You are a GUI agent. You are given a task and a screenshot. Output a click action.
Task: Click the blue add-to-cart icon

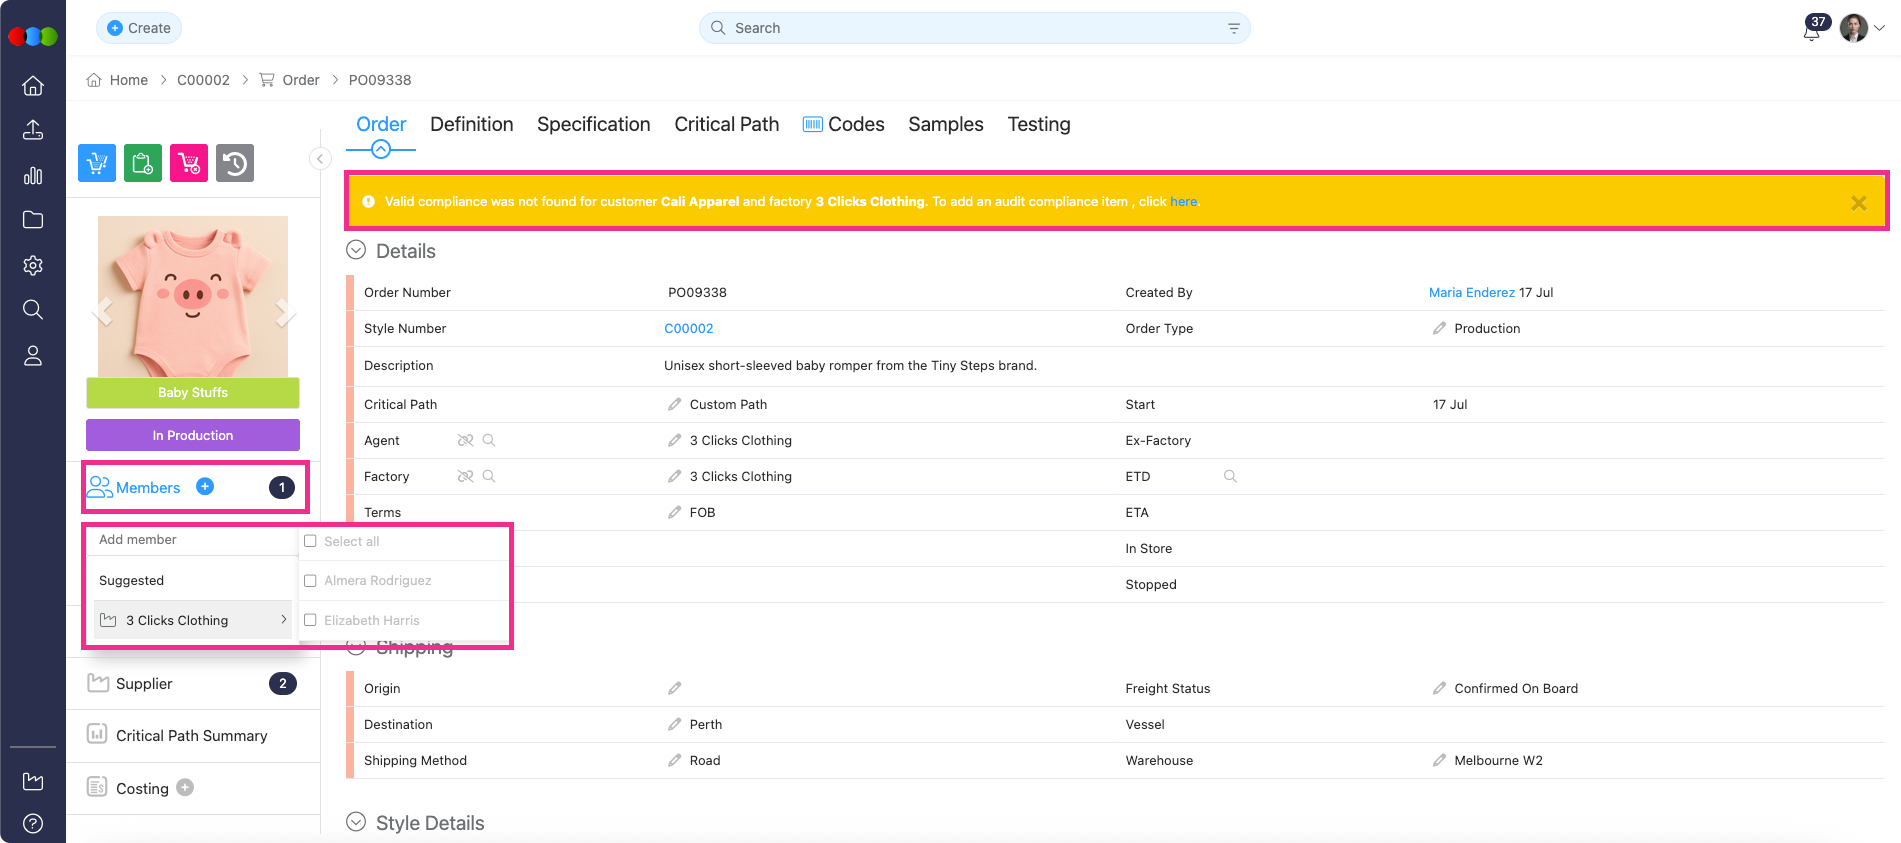(97, 163)
